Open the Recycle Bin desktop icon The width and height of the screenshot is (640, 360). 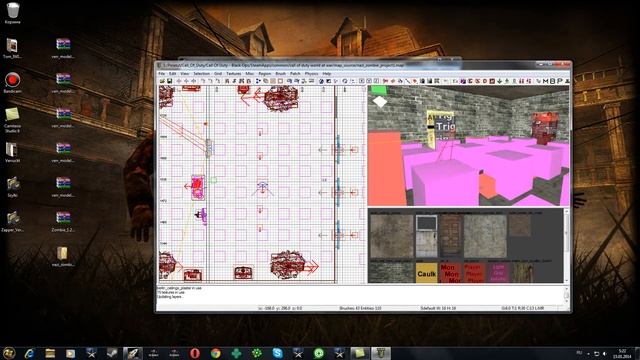[x=13, y=13]
